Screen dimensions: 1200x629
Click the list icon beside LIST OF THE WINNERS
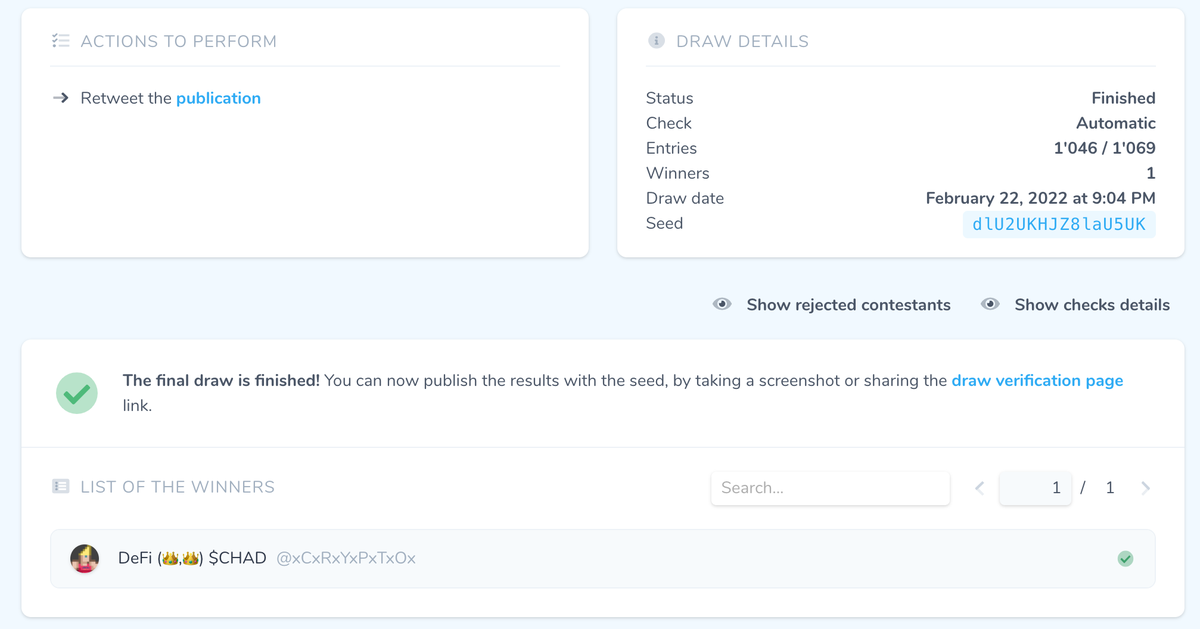[62, 487]
